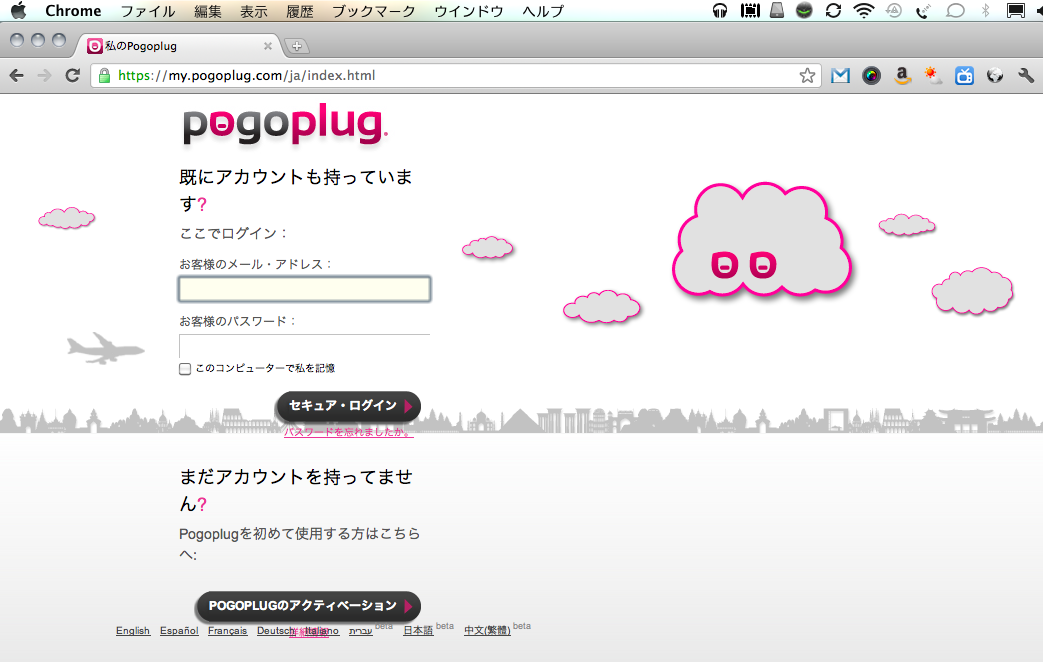Check このコンピューターで私を記憶 checkbox
This screenshot has height=662, width=1043.
pyautogui.click(x=185, y=369)
